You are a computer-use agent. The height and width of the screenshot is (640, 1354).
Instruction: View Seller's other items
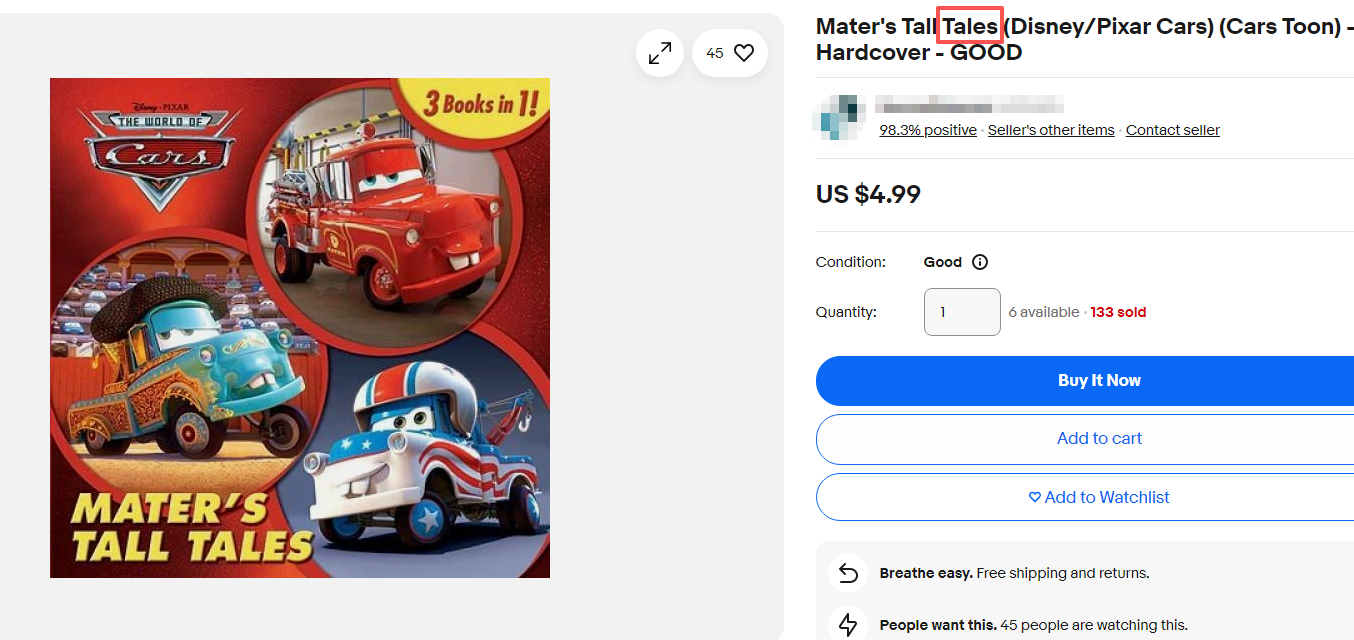click(1051, 130)
